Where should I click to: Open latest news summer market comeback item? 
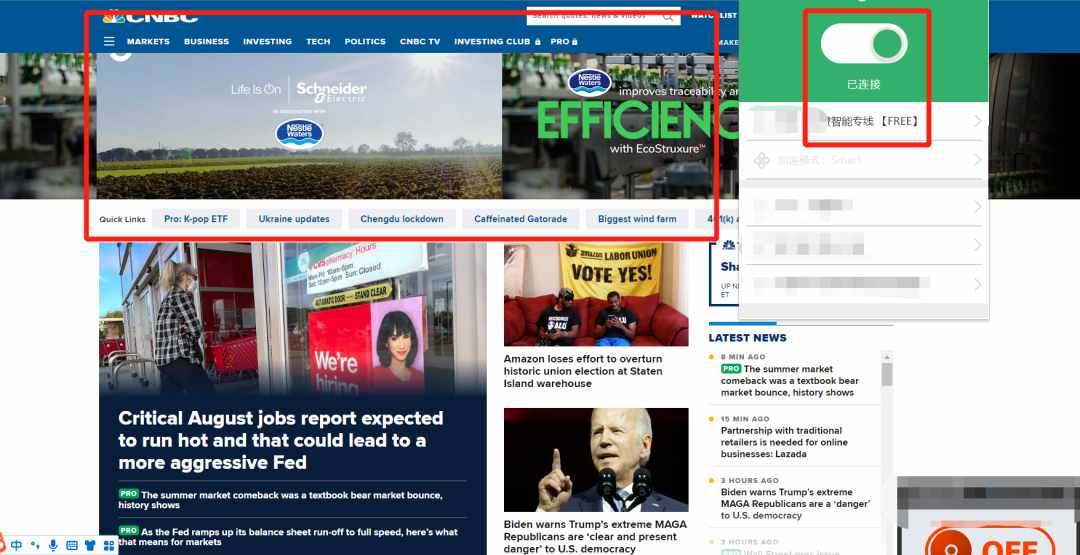[790, 381]
